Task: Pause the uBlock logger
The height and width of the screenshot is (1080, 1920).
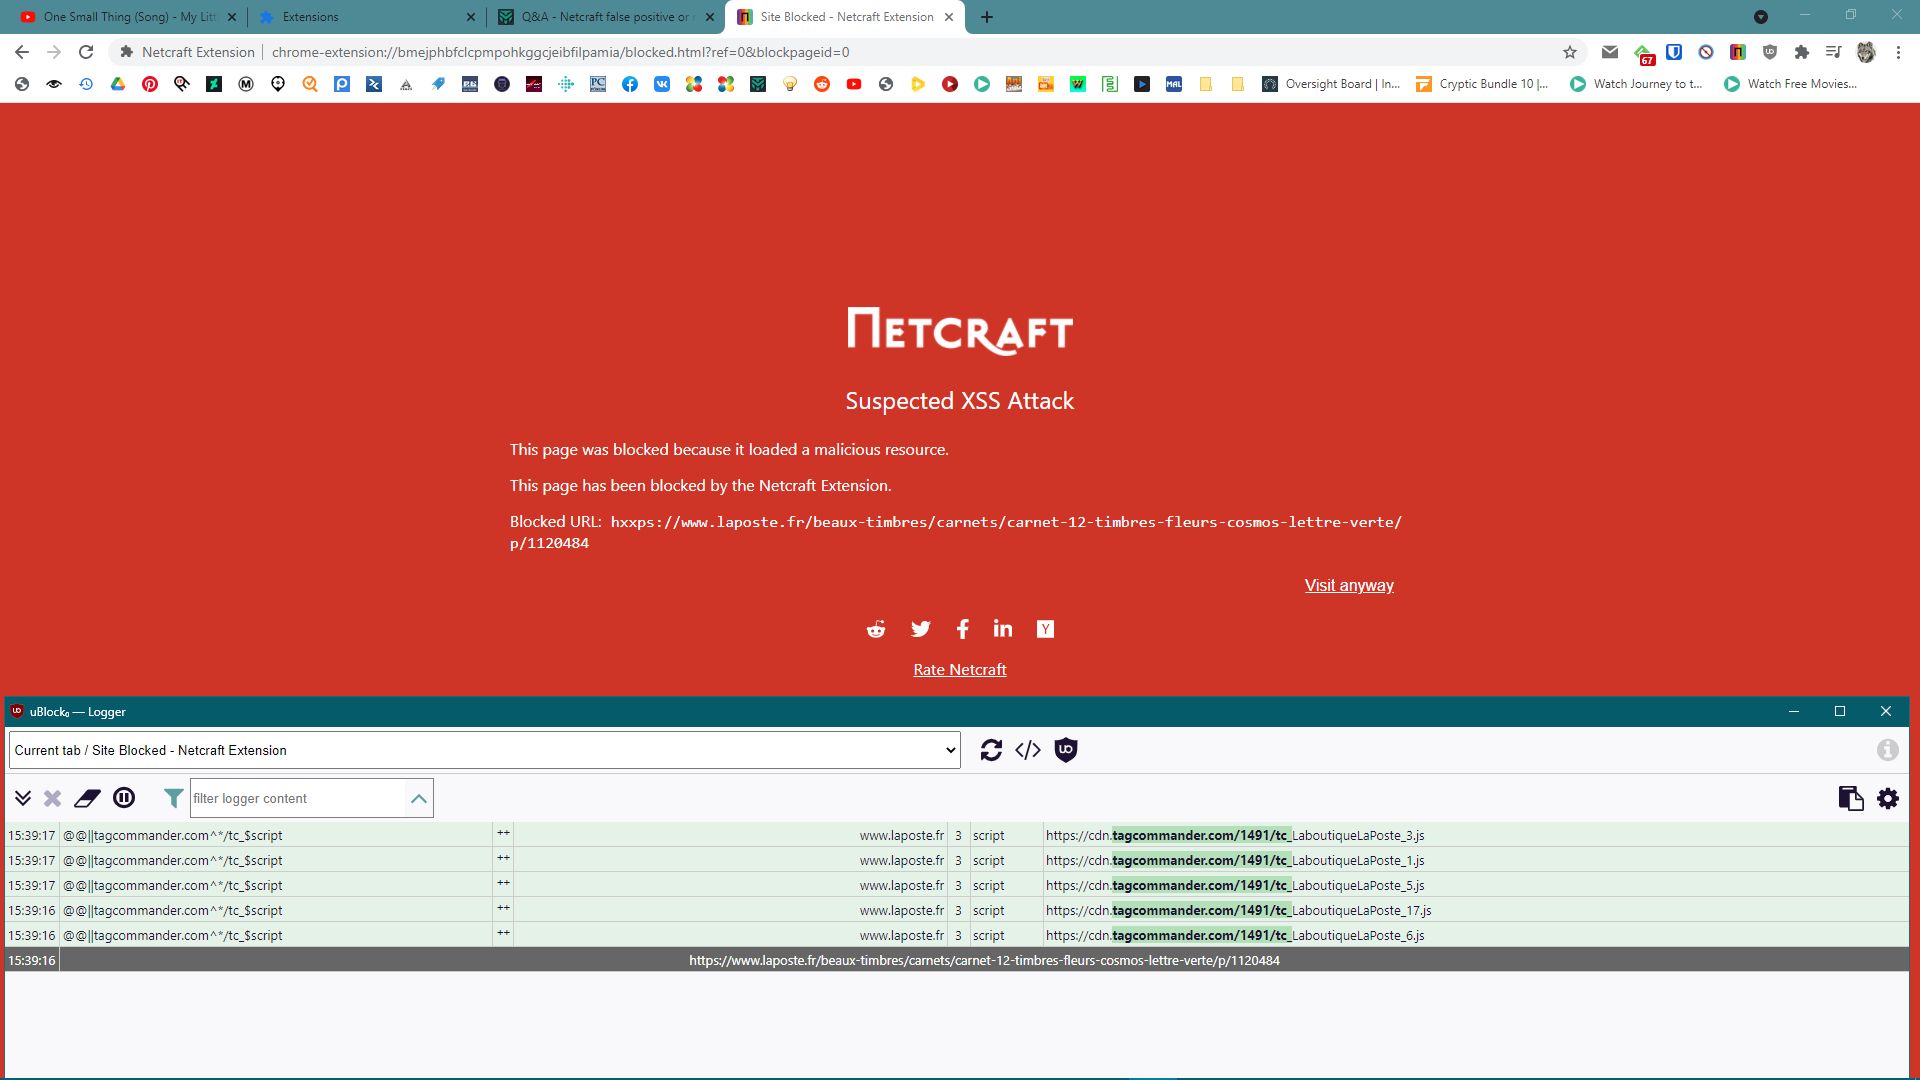Action: 124,798
